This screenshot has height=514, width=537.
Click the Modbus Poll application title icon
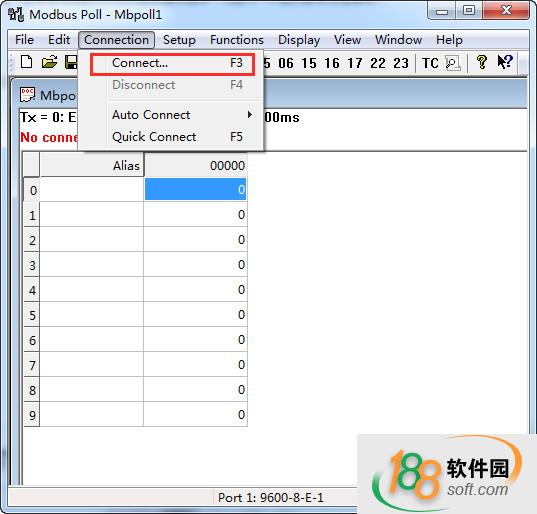click(16, 14)
